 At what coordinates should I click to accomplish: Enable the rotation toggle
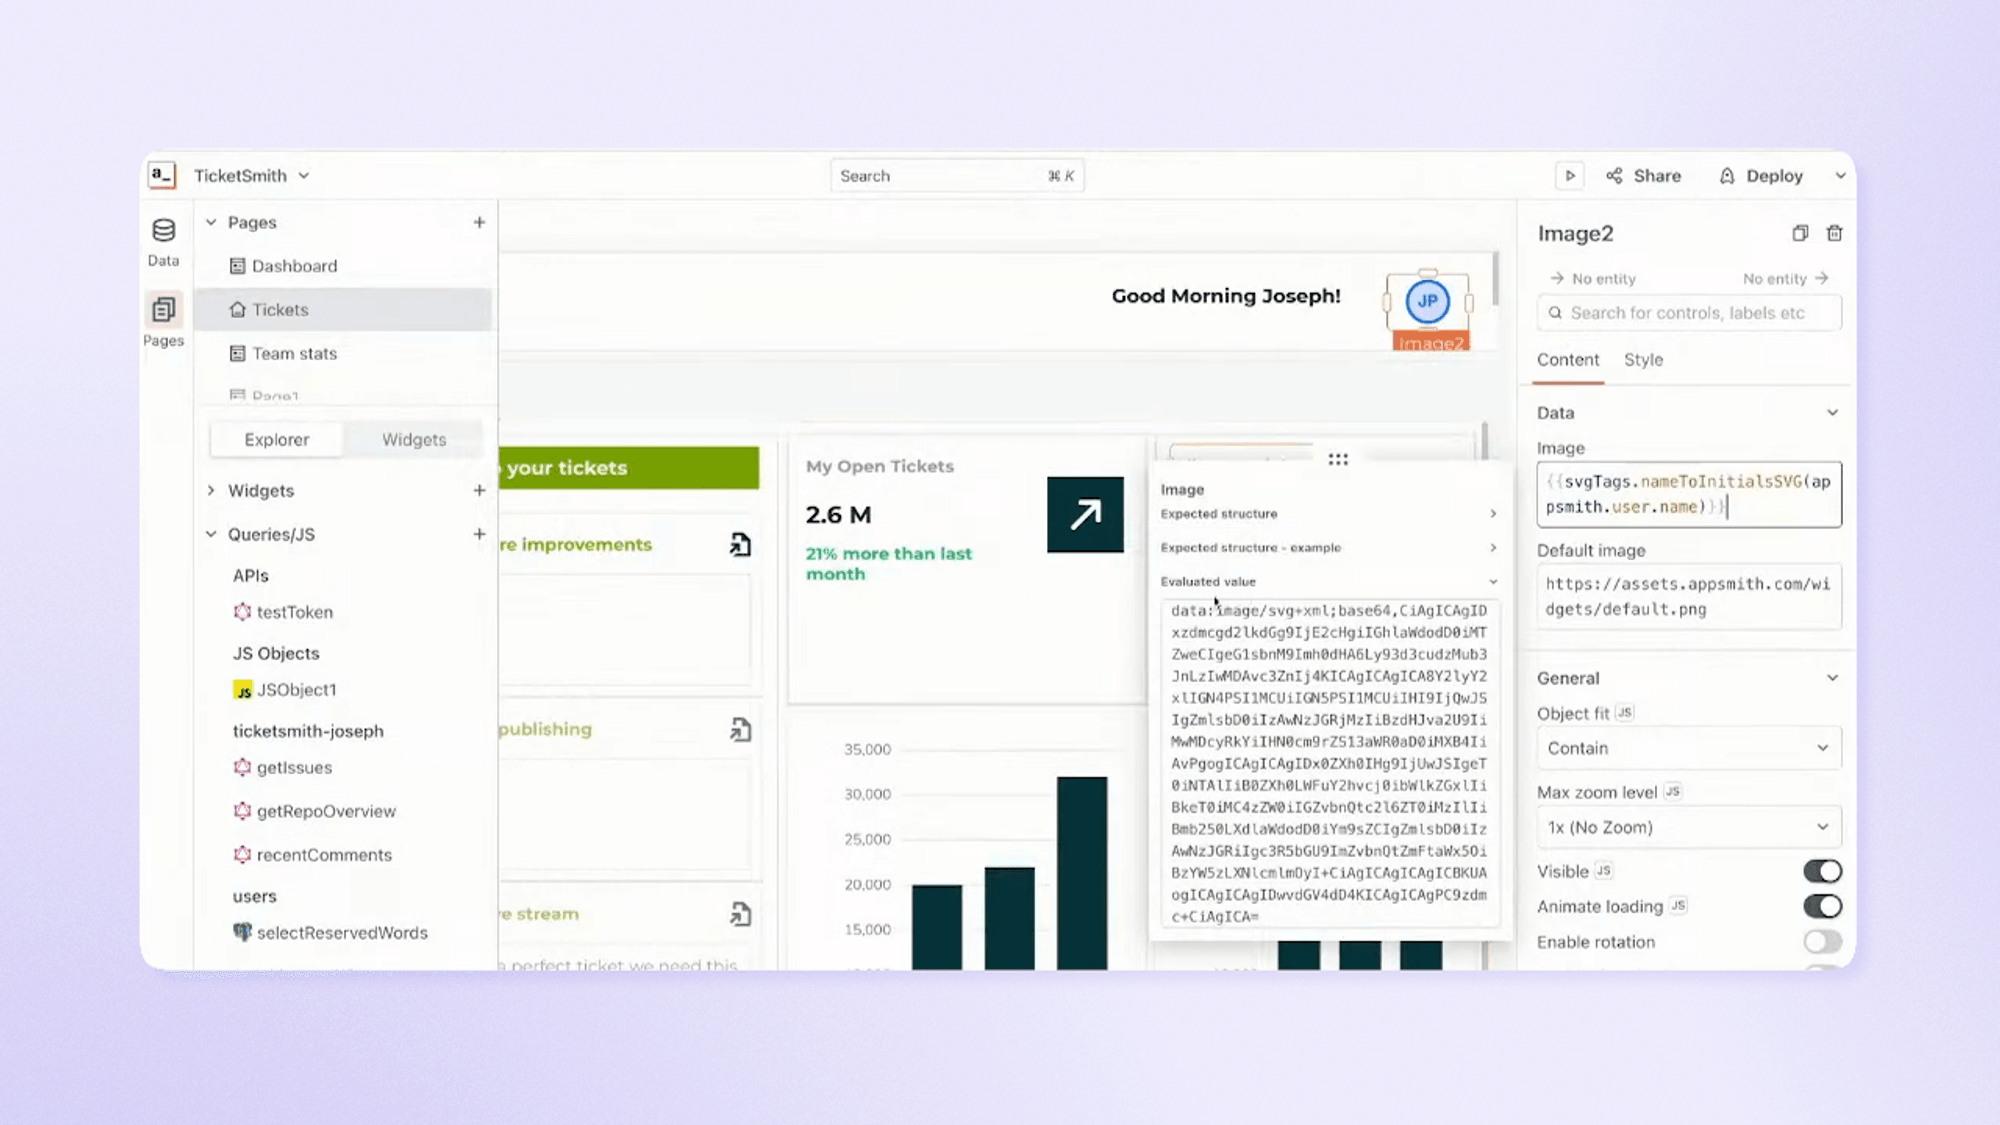click(1822, 942)
